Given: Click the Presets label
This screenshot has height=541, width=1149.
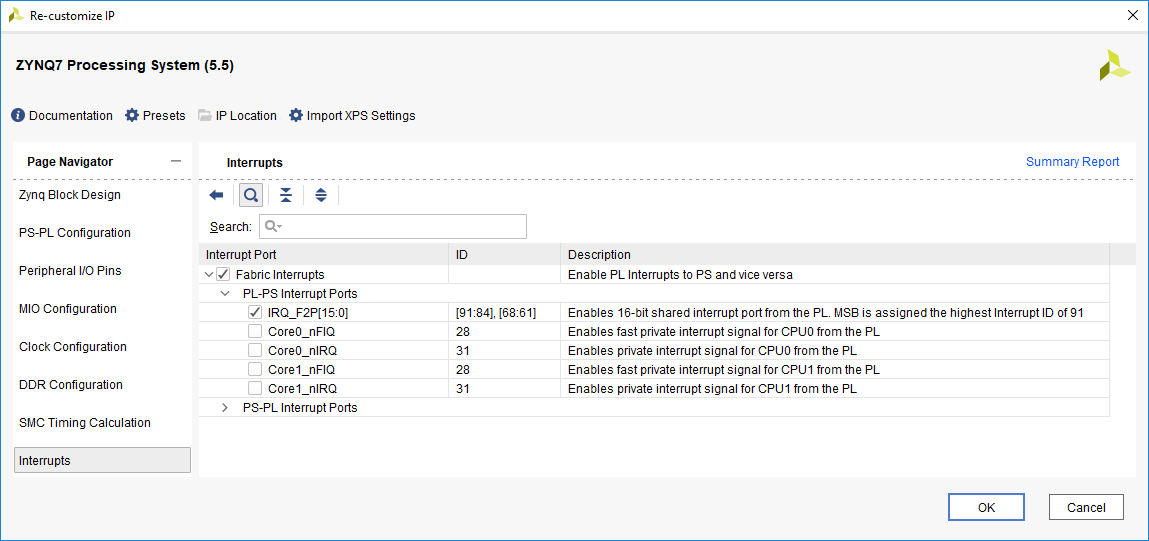Looking at the screenshot, I should click(x=164, y=116).
